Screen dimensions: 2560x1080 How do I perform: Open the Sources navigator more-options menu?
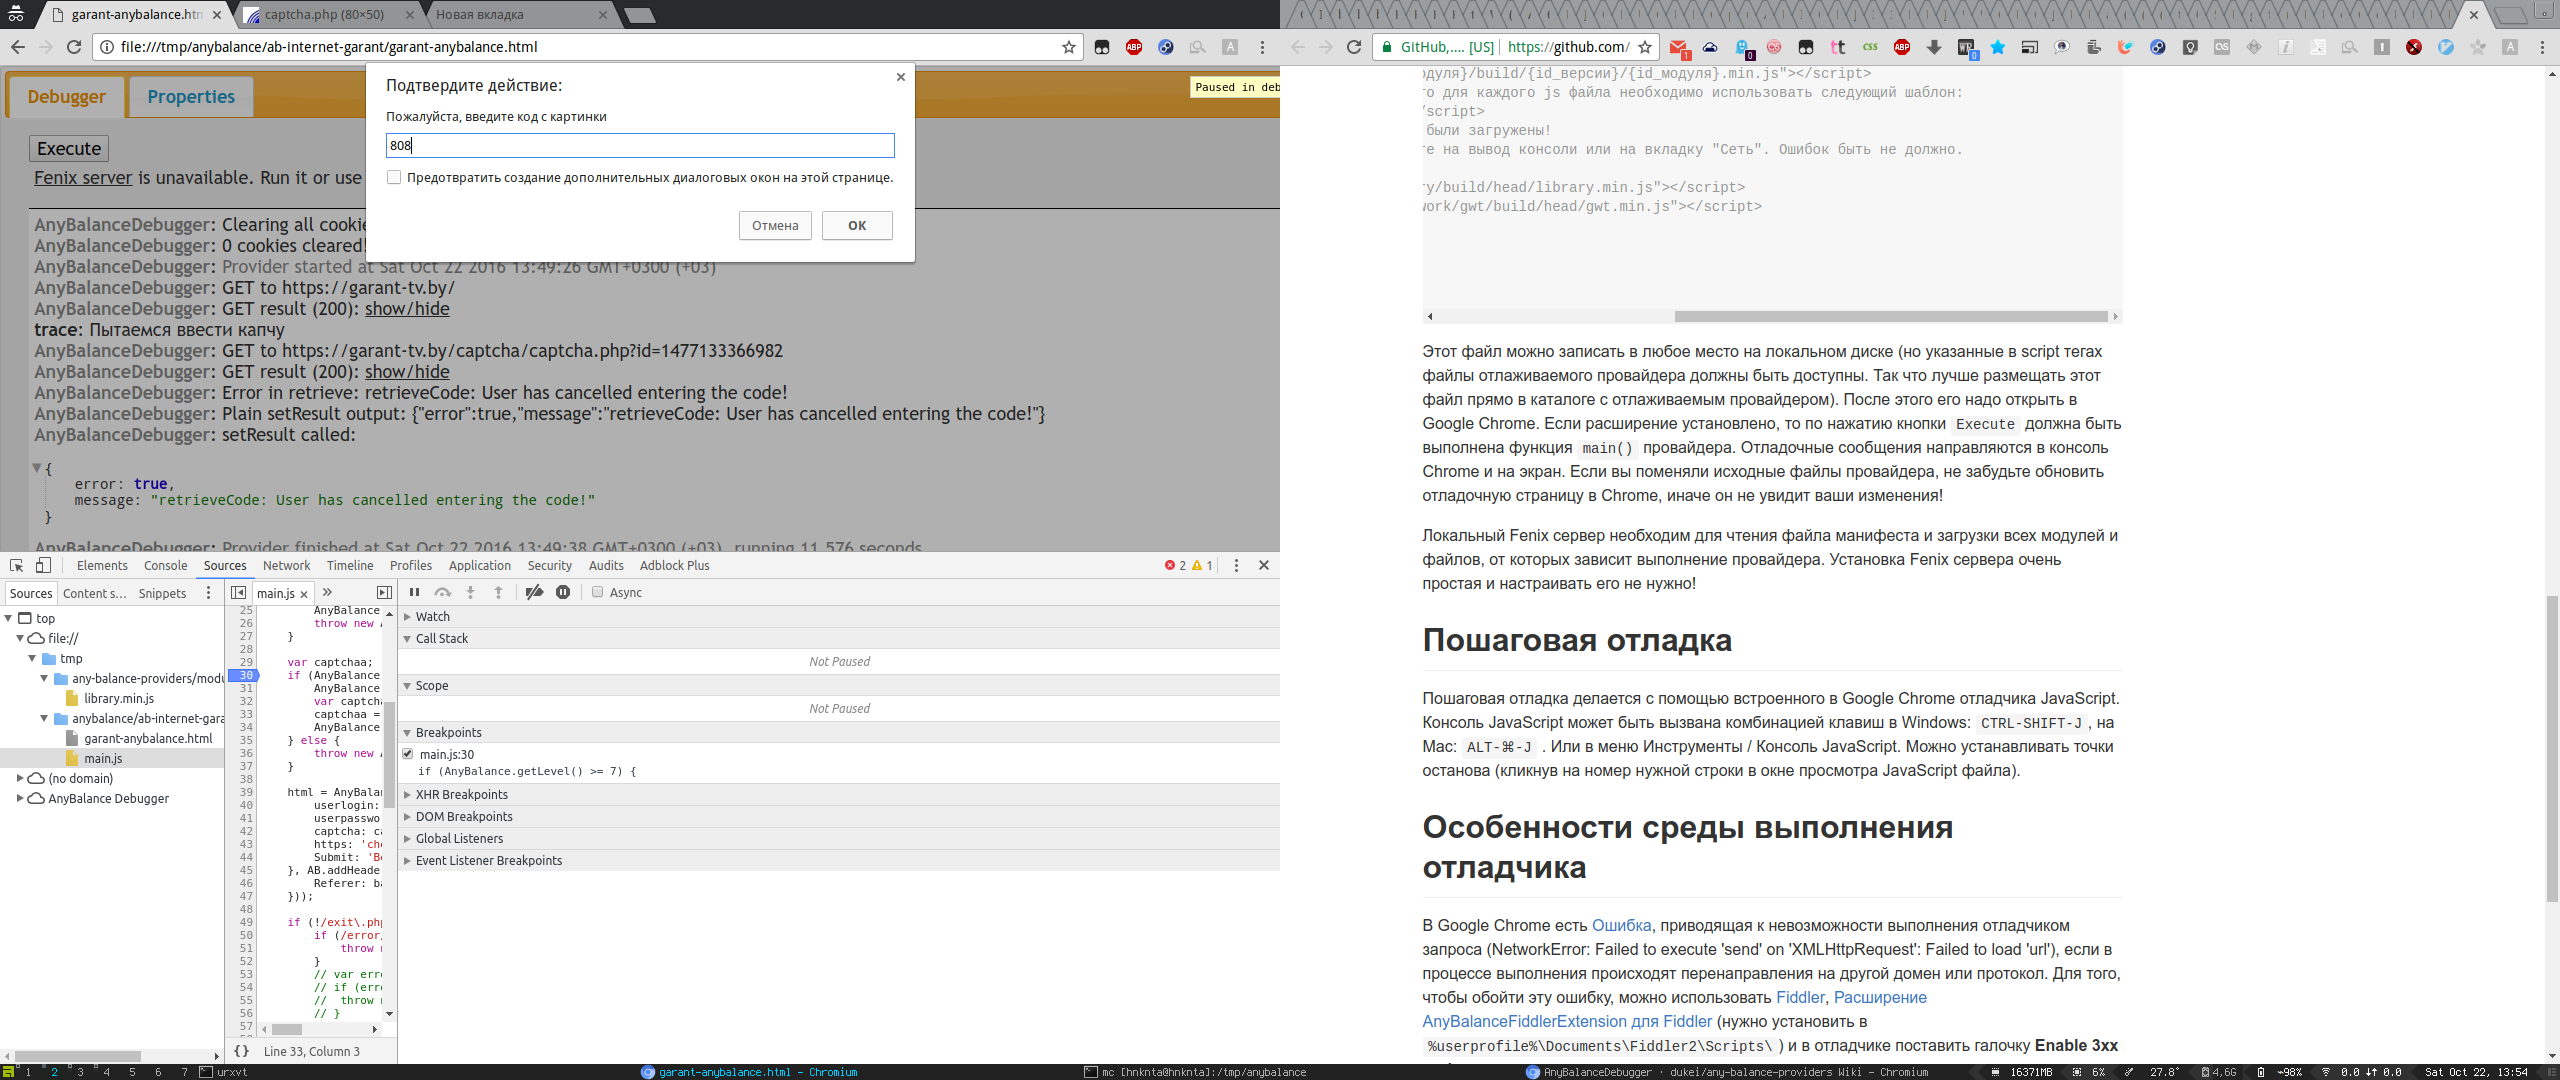point(208,593)
